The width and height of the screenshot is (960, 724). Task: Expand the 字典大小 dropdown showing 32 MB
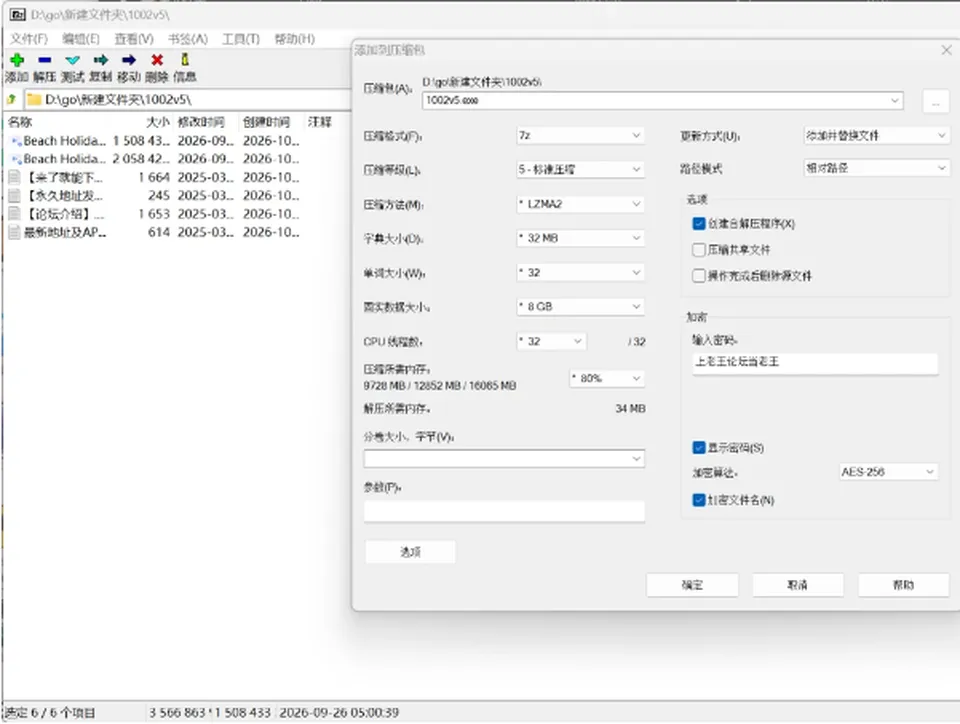[580, 238]
